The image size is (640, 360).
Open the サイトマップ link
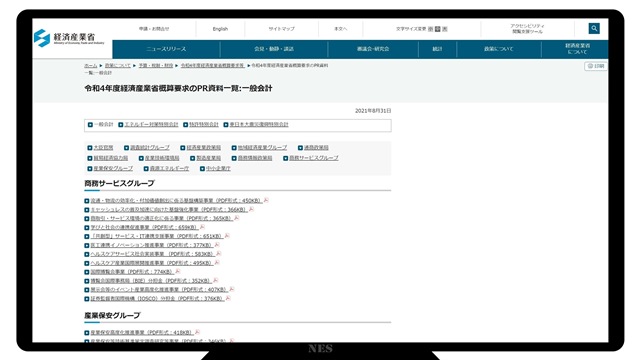(x=281, y=29)
